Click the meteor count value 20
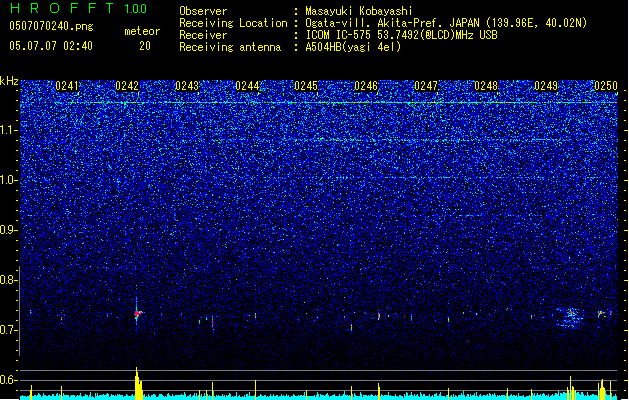The height and width of the screenshot is (400, 629). (x=145, y=46)
